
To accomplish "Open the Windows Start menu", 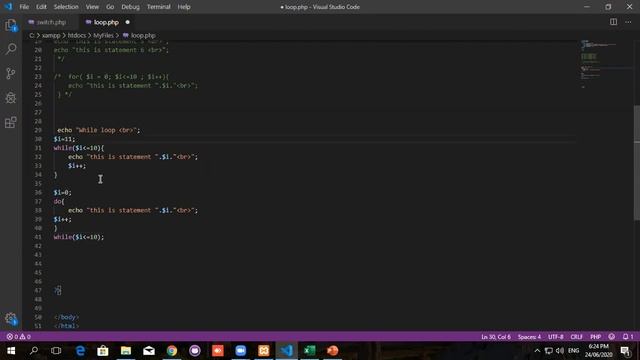I will click(x=11, y=351).
